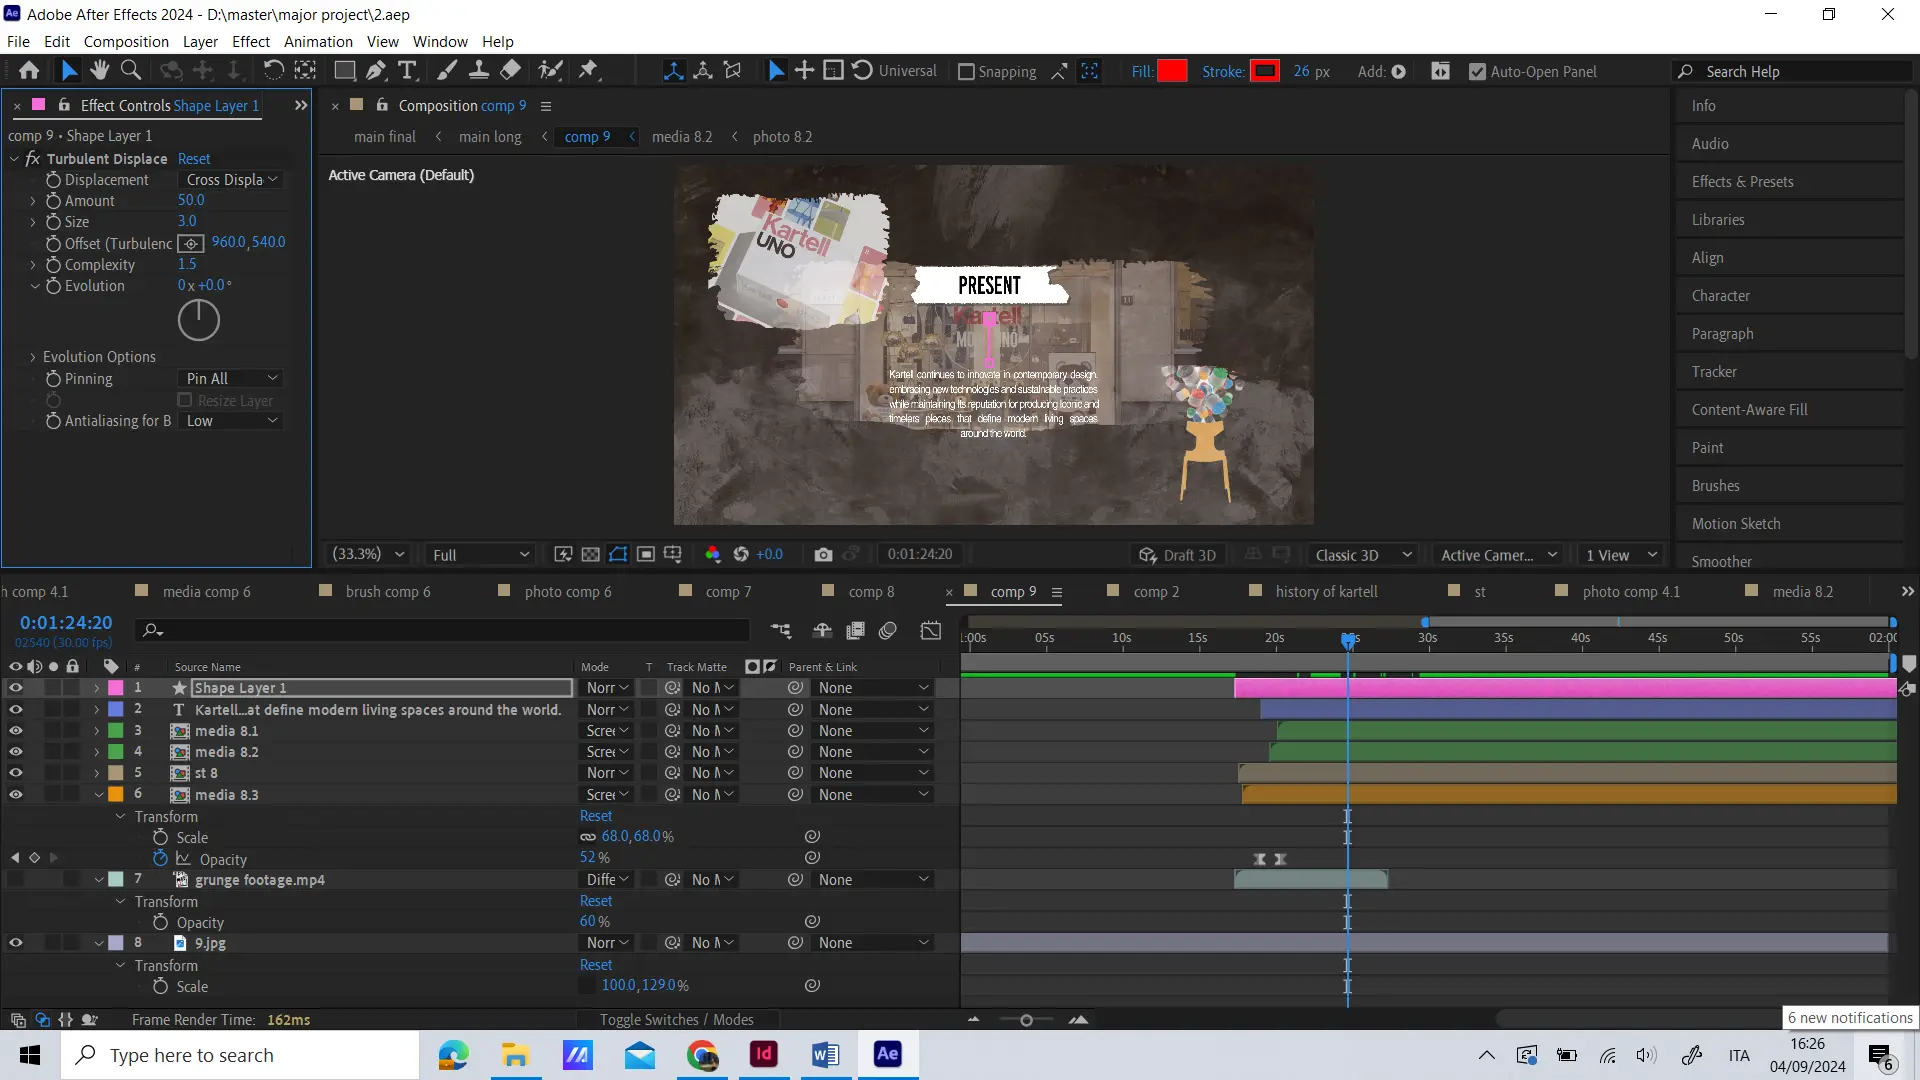The image size is (1920, 1080).
Task: Hide the 9.jpg layer
Action: (16, 943)
